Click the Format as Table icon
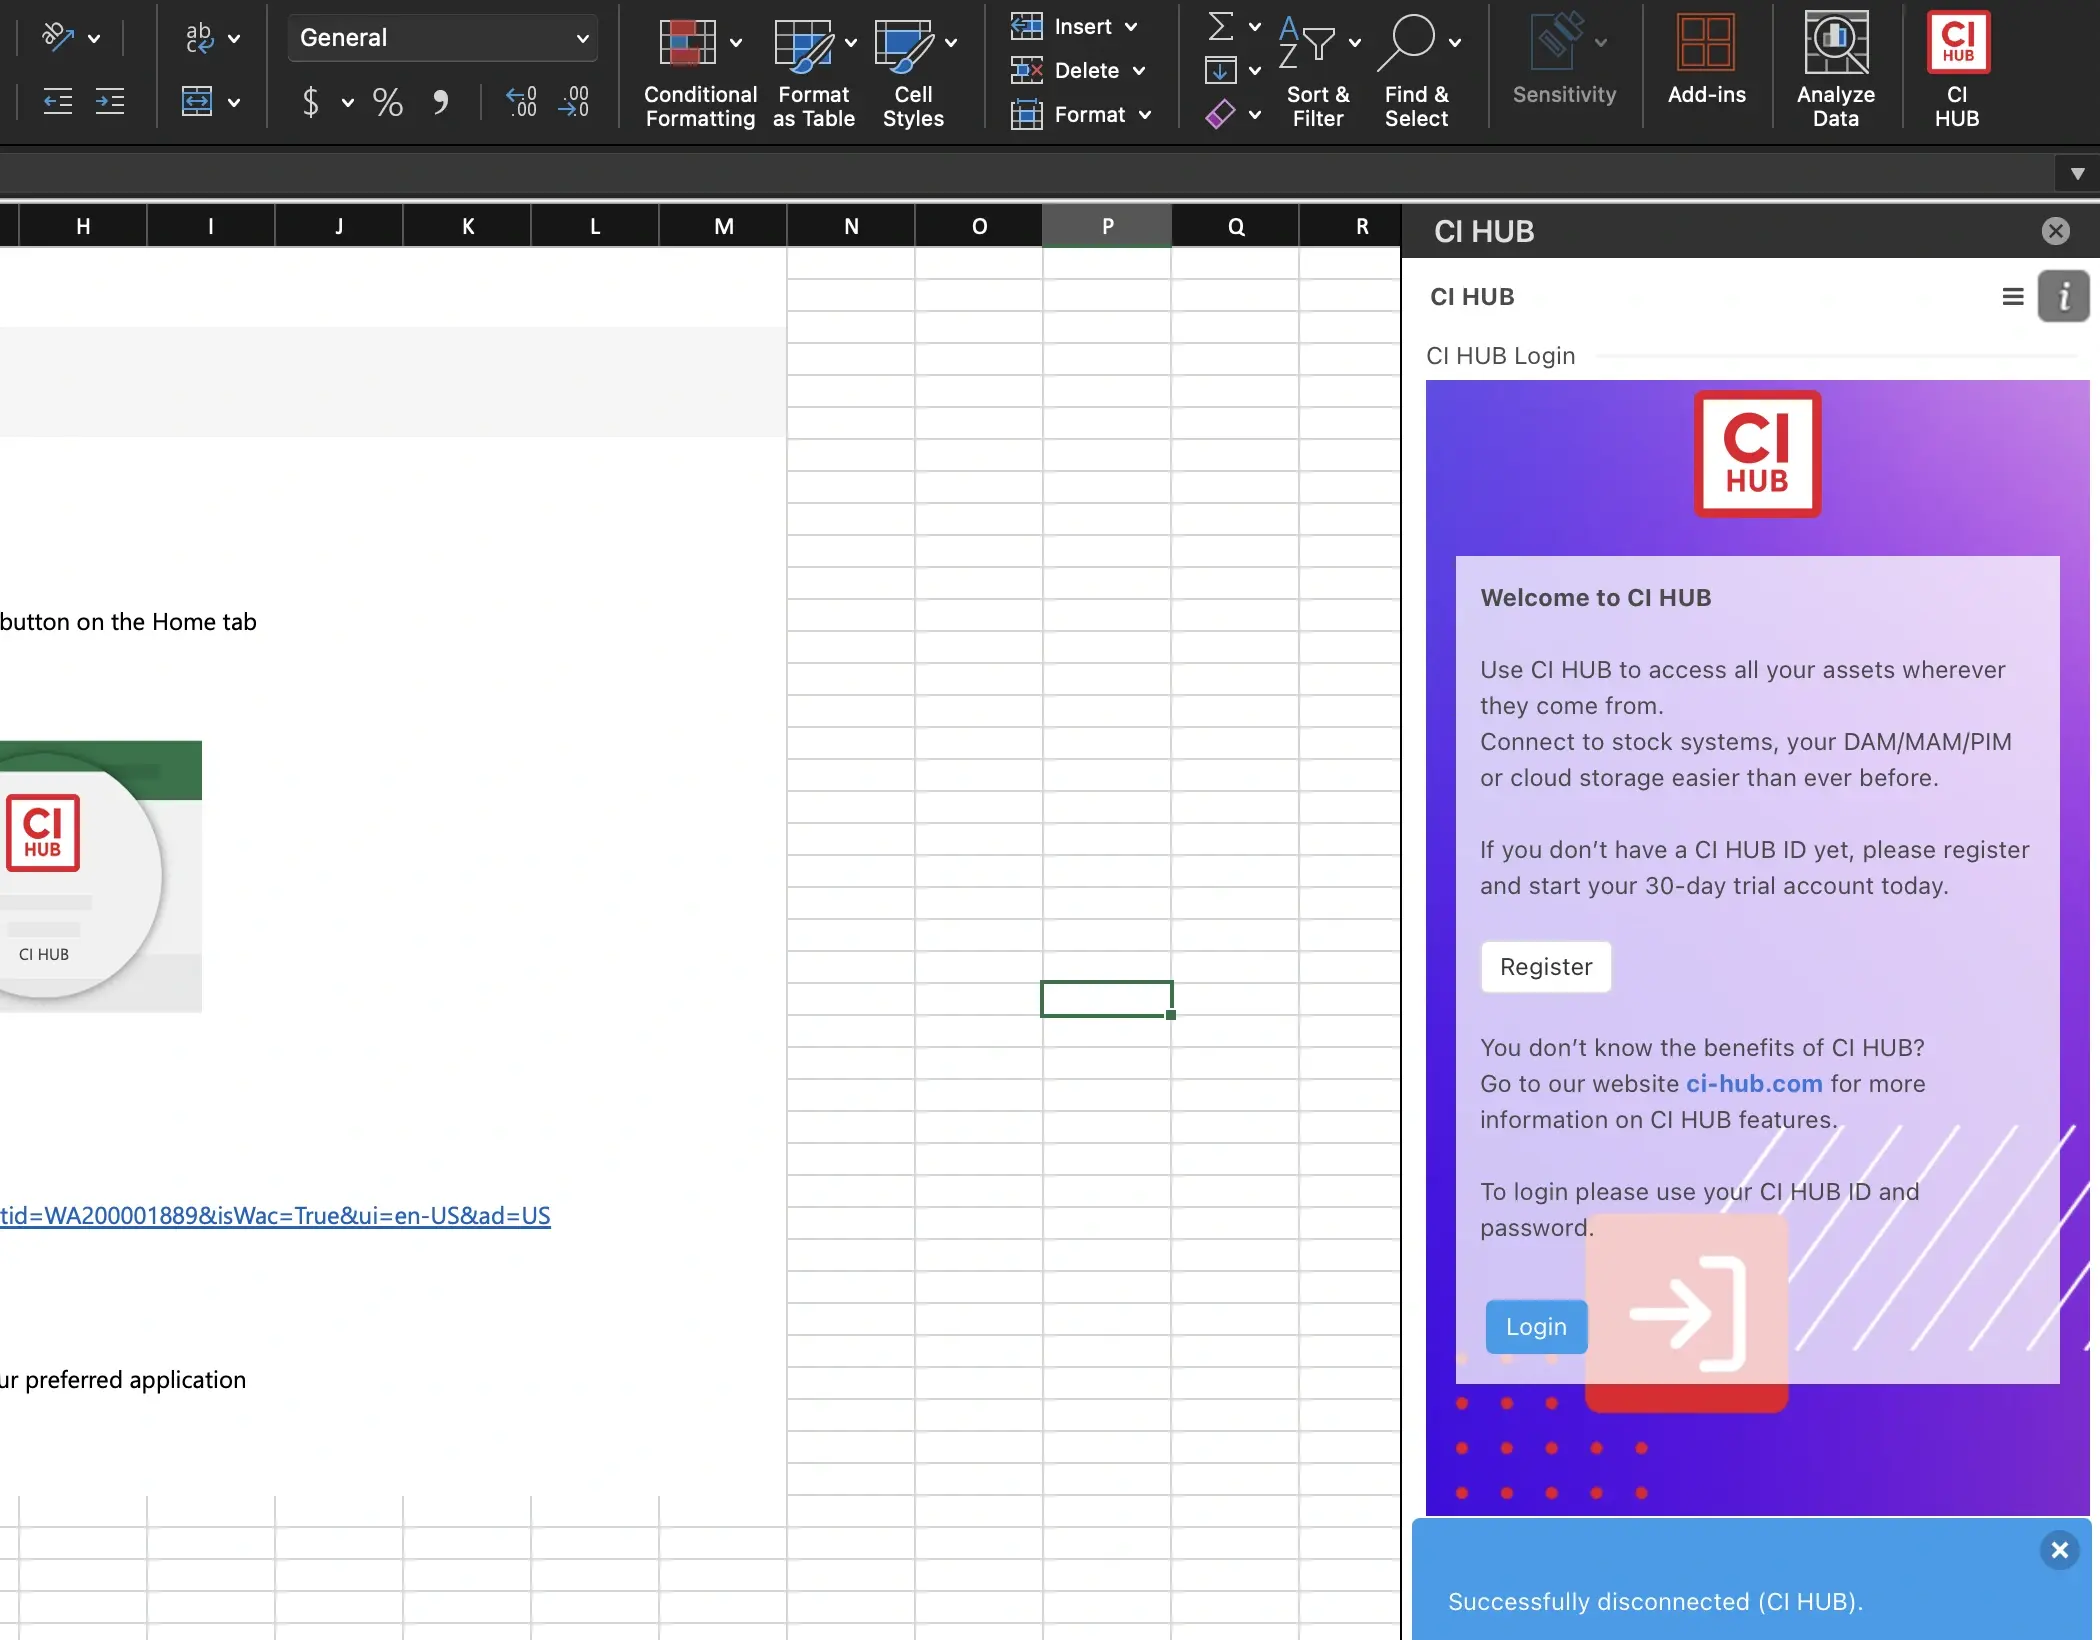2100x1640 pixels. point(803,44)
